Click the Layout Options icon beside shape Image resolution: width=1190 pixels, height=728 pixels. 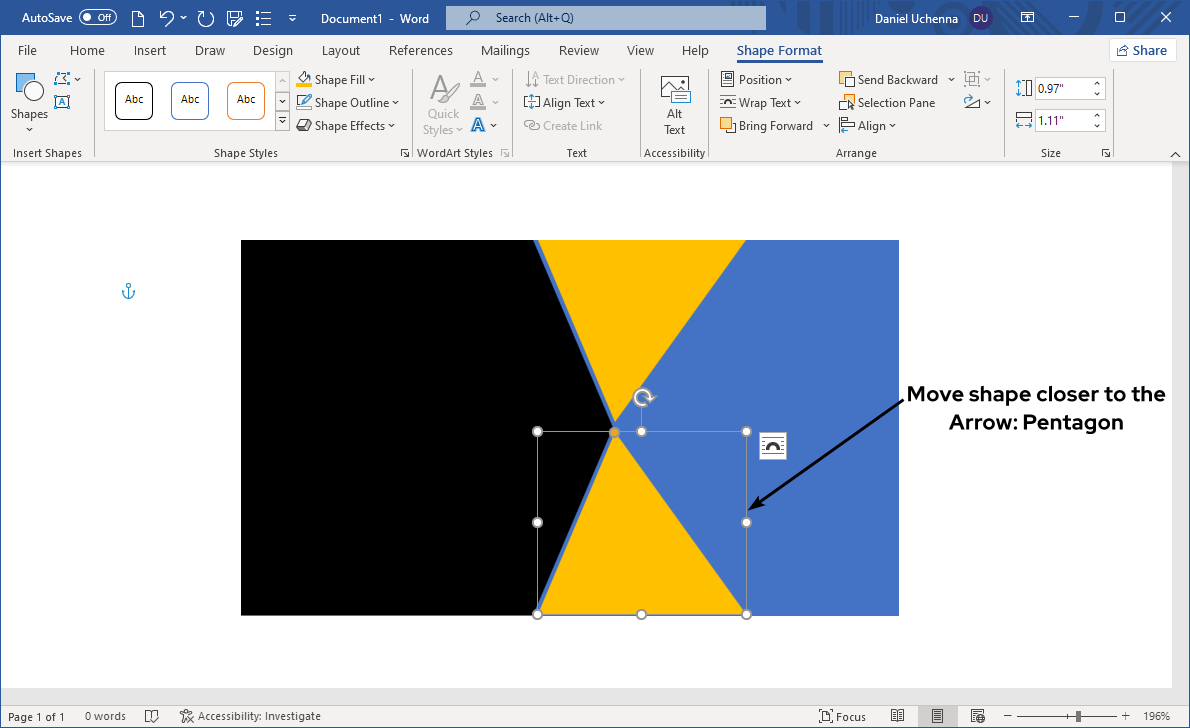pyautogui.click(x=773, y=446)
